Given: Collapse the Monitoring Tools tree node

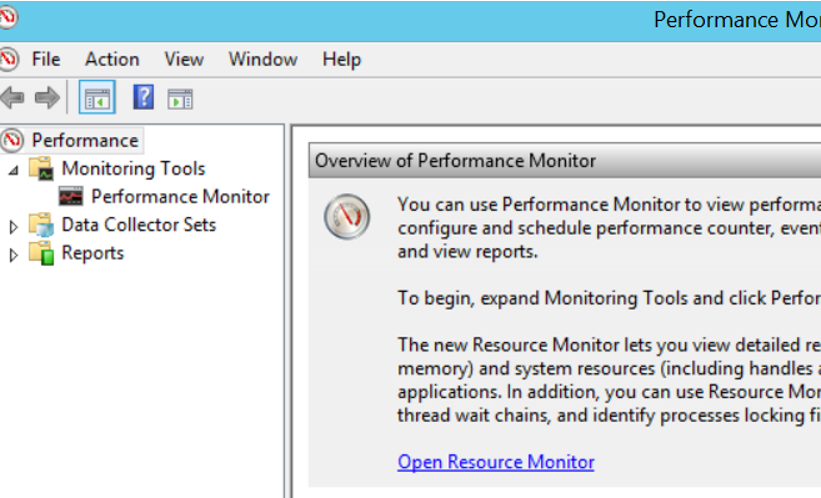Looking at the screenshot, I should click(14, 170).
